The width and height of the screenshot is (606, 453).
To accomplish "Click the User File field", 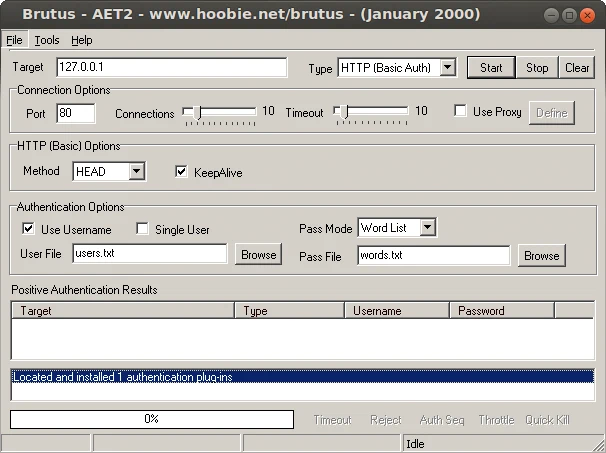I will coord(150,254).
